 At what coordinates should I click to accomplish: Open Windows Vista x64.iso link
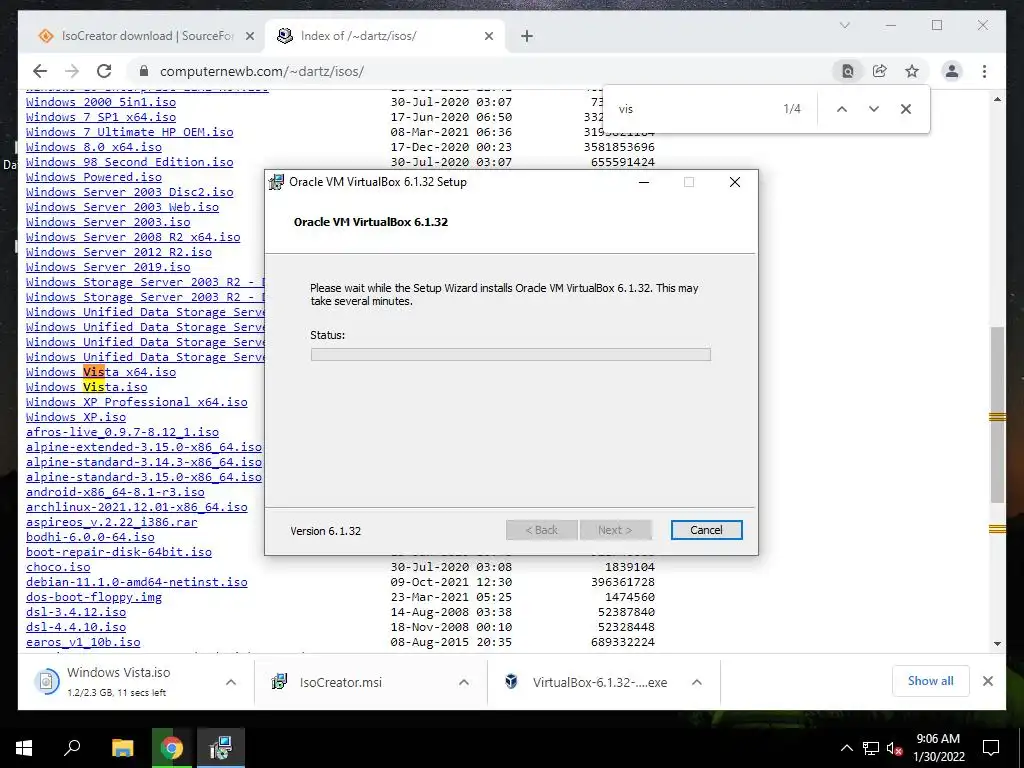point(101,372)
